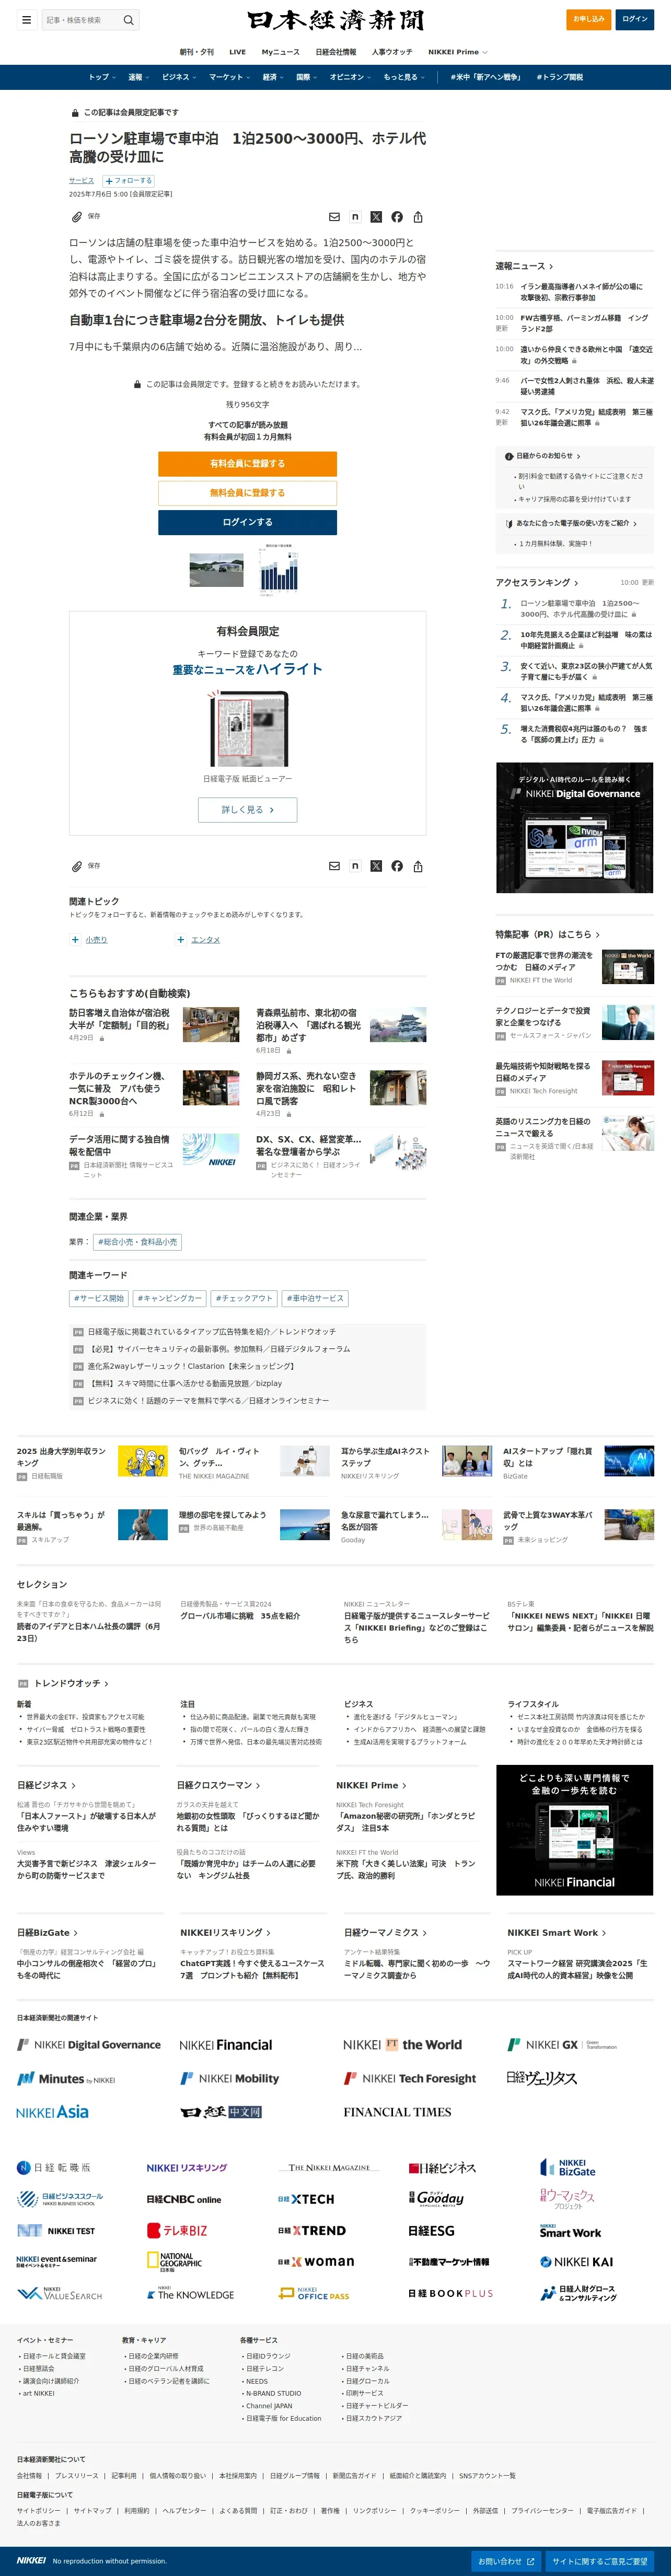This screenshot has height=2576, width=671.
Task: Open National Geographic logo link
Action: (x=174, y=2261)
